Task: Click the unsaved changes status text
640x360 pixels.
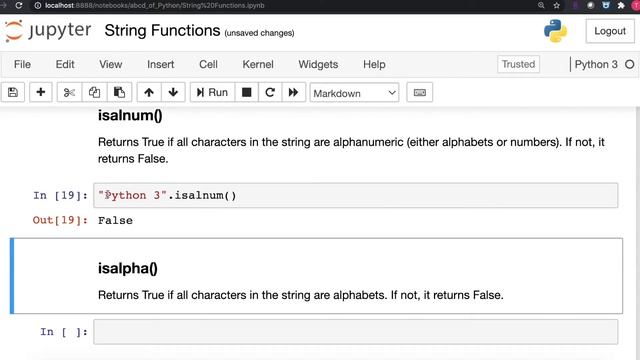Action: coord(259,33)
